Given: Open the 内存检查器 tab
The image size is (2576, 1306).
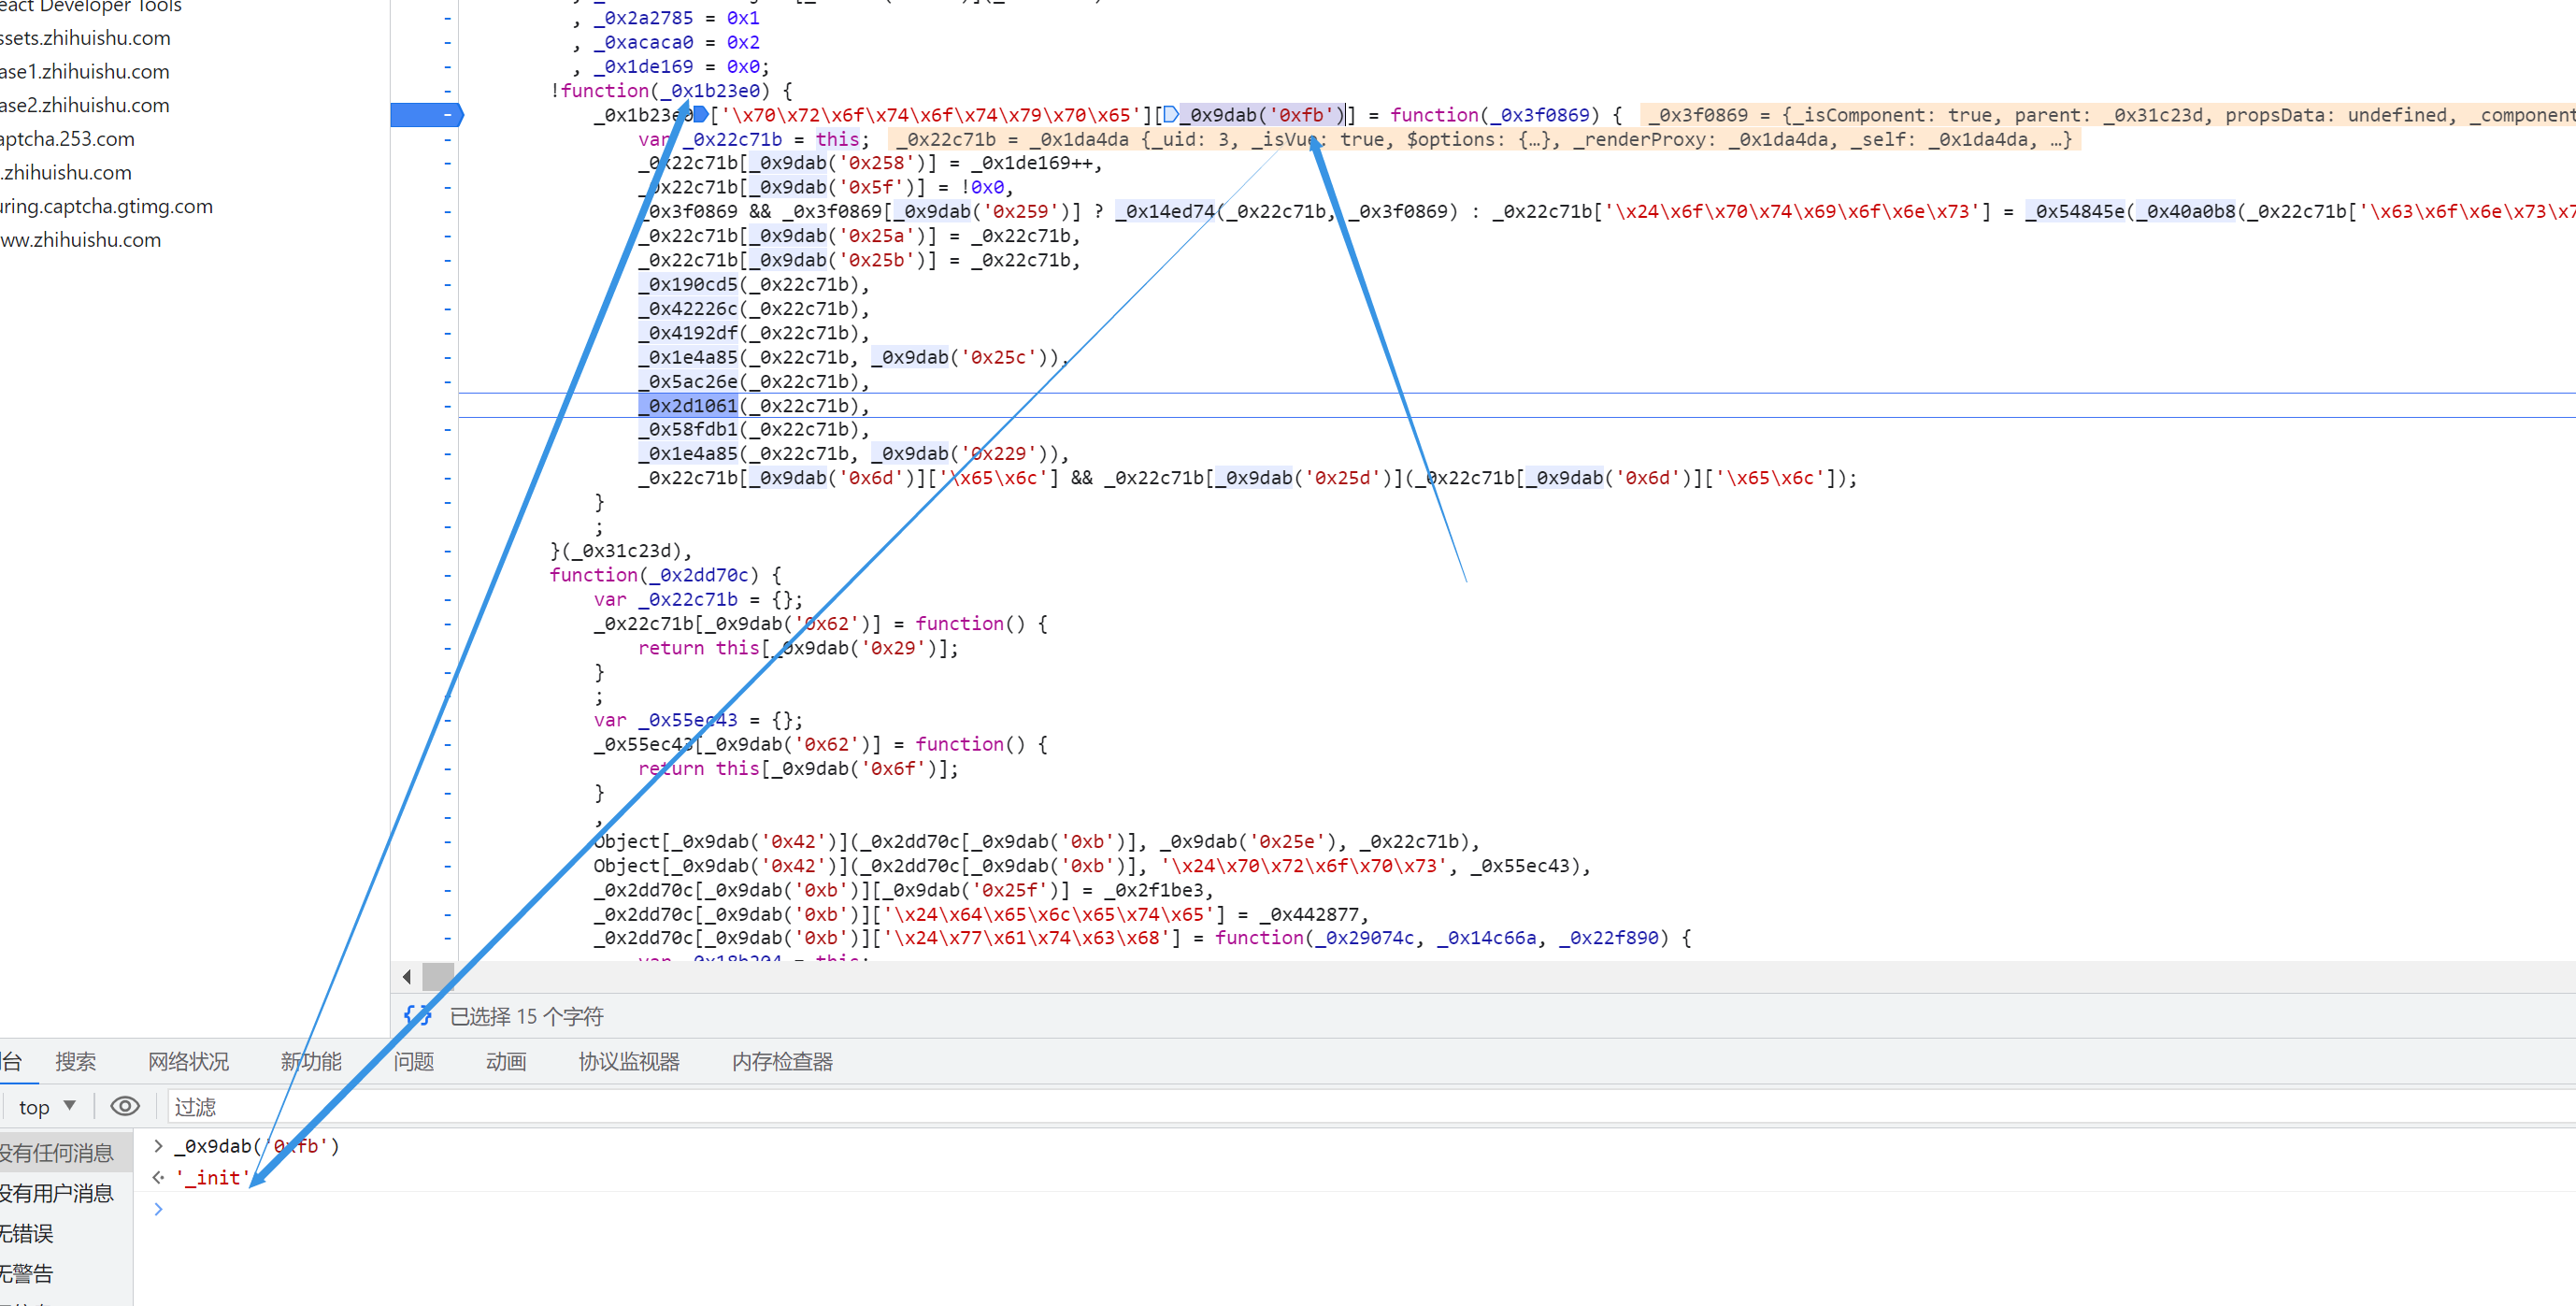Looking at the screenshot, I should click(x=782, y=1061).
